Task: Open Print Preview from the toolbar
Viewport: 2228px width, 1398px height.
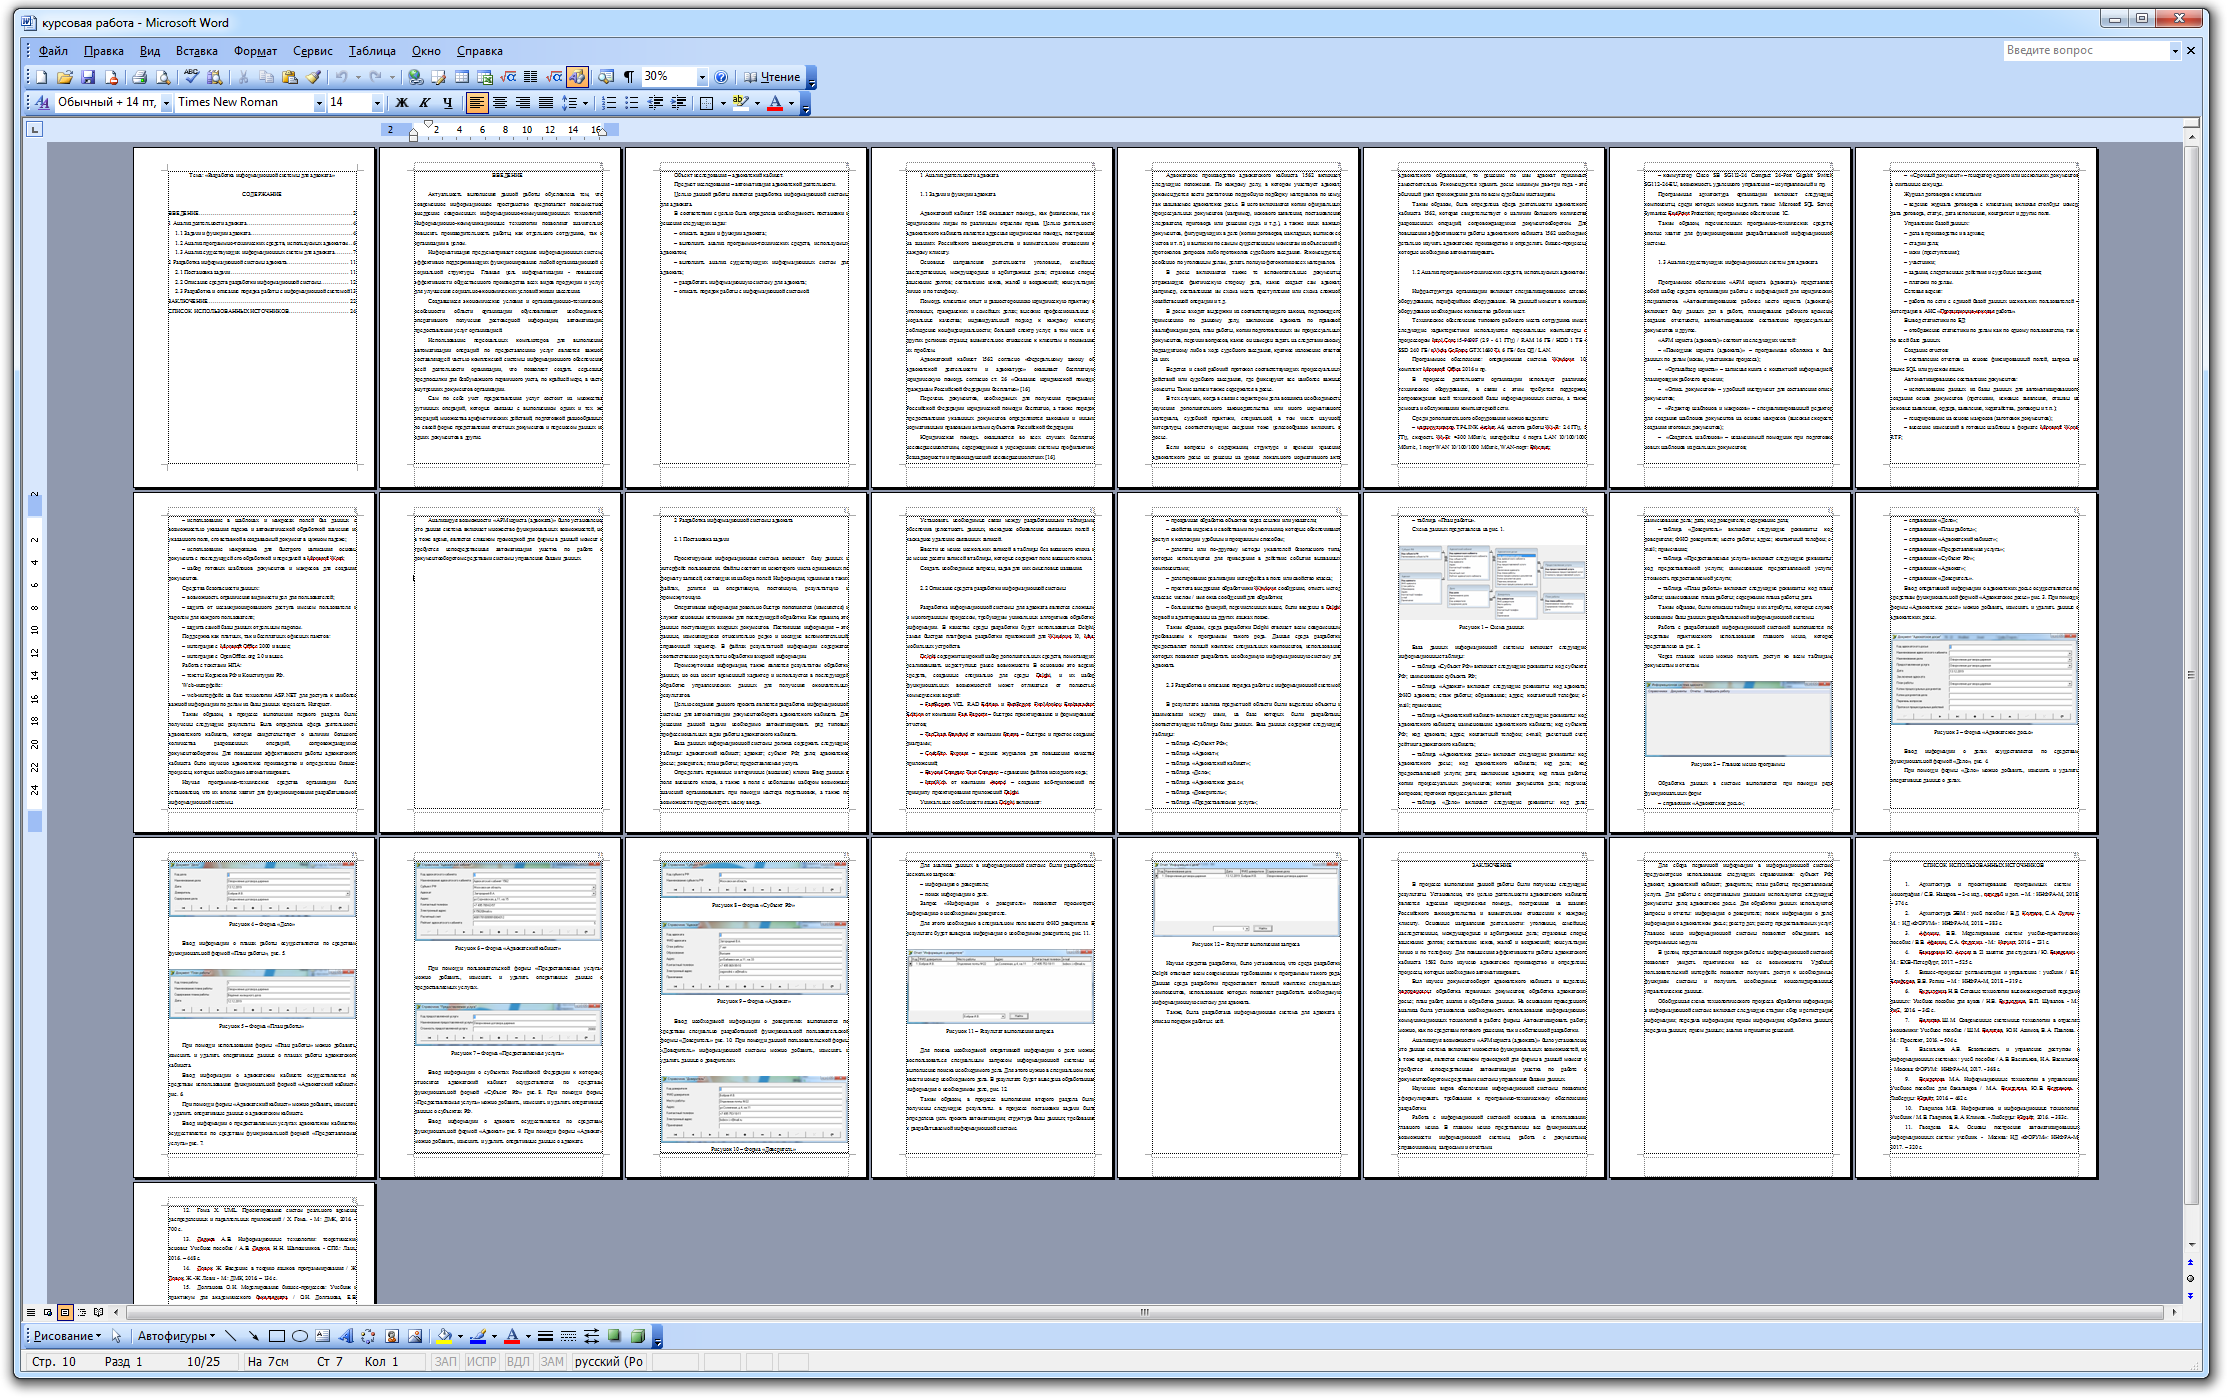Action: click(162, 77)
